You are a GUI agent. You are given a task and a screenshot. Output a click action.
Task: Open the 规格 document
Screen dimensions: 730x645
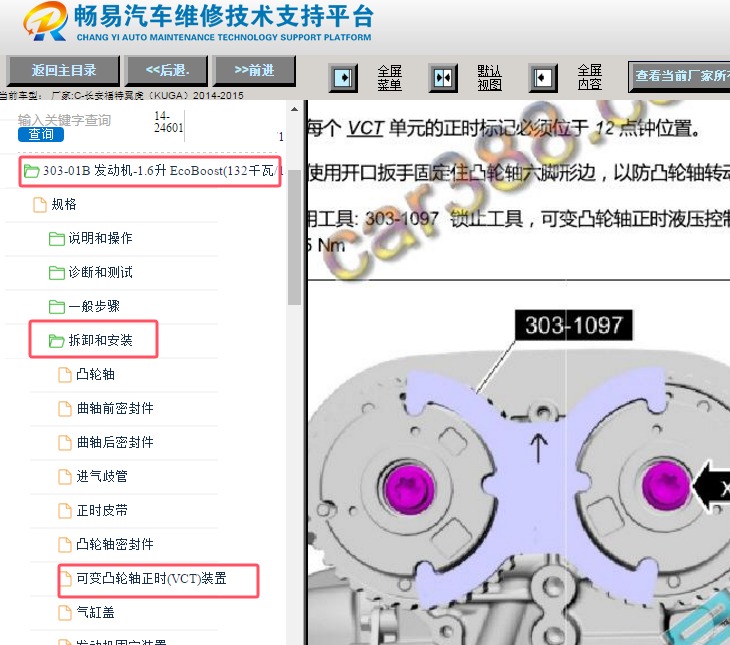64,204
